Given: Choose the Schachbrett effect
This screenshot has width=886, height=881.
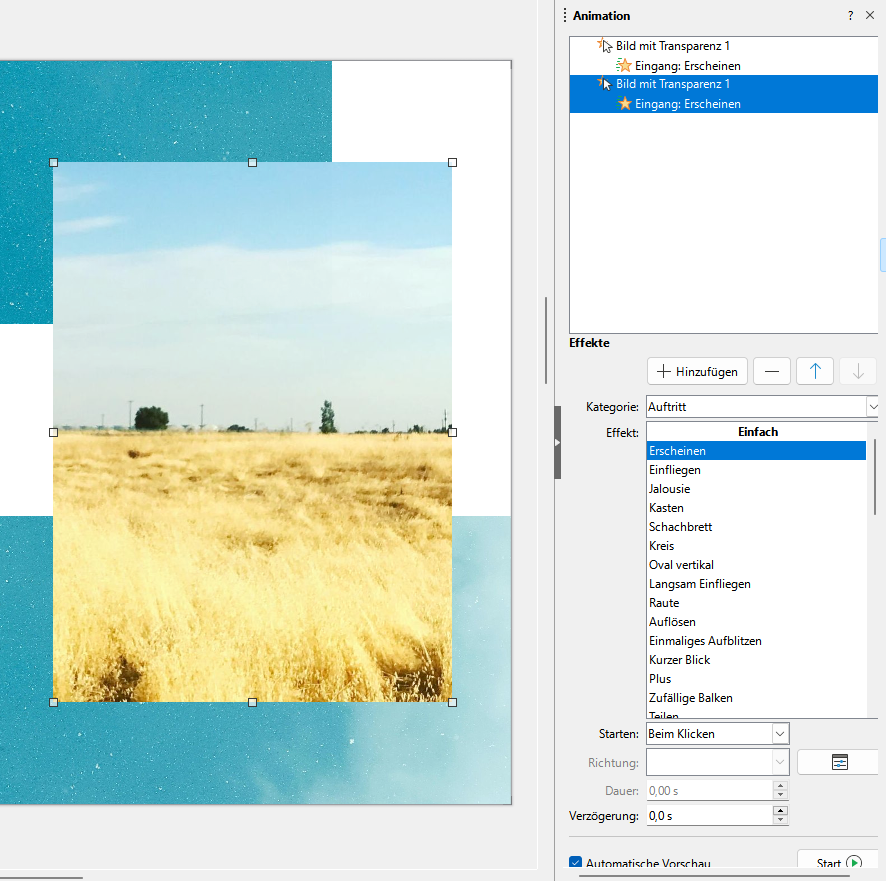Looking at the screenshot, I should click(x=680, y=527).
